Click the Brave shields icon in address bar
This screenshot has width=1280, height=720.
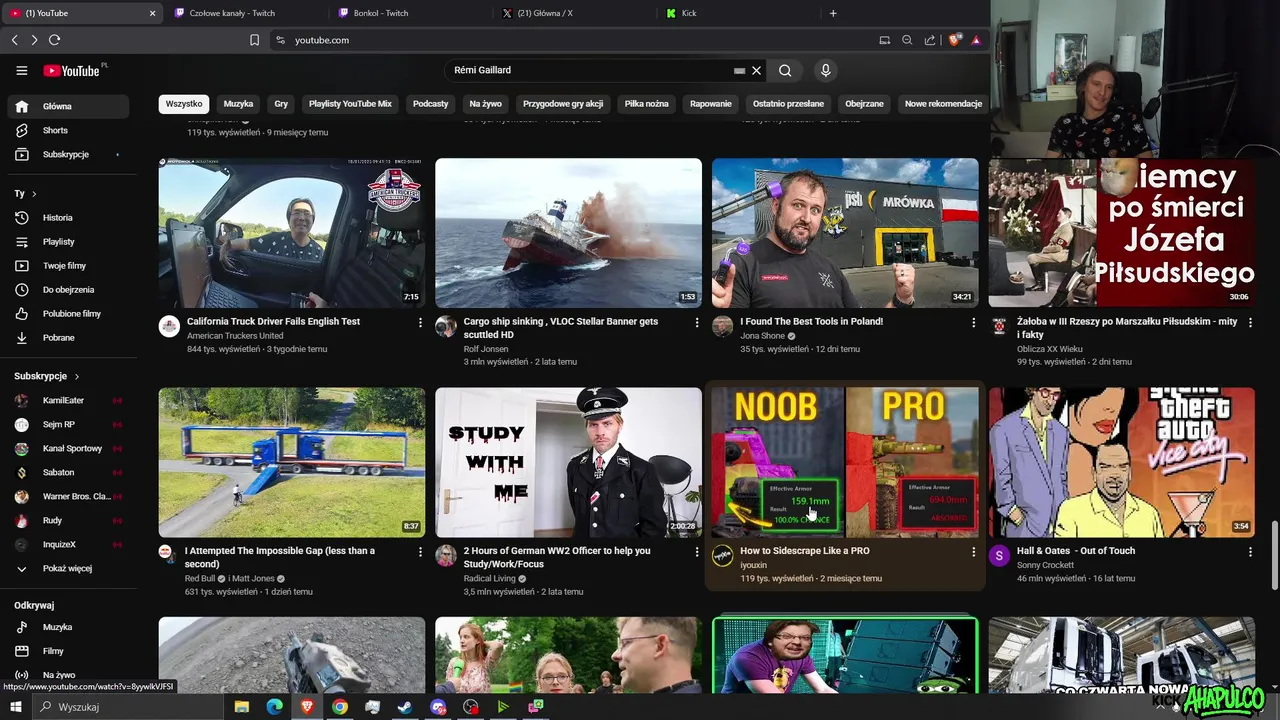click(954, 40)
